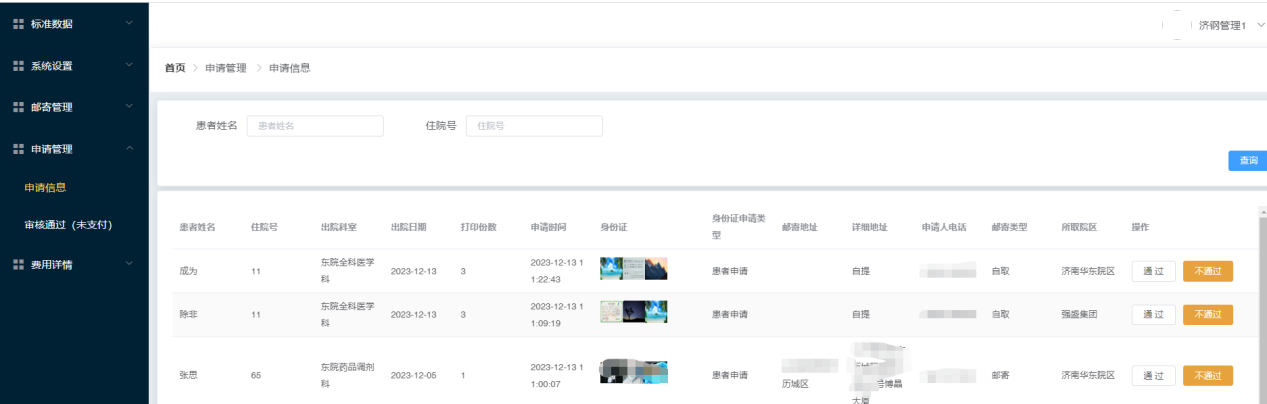
Task: Click the 查询 search button
Action: [1247, 161]
